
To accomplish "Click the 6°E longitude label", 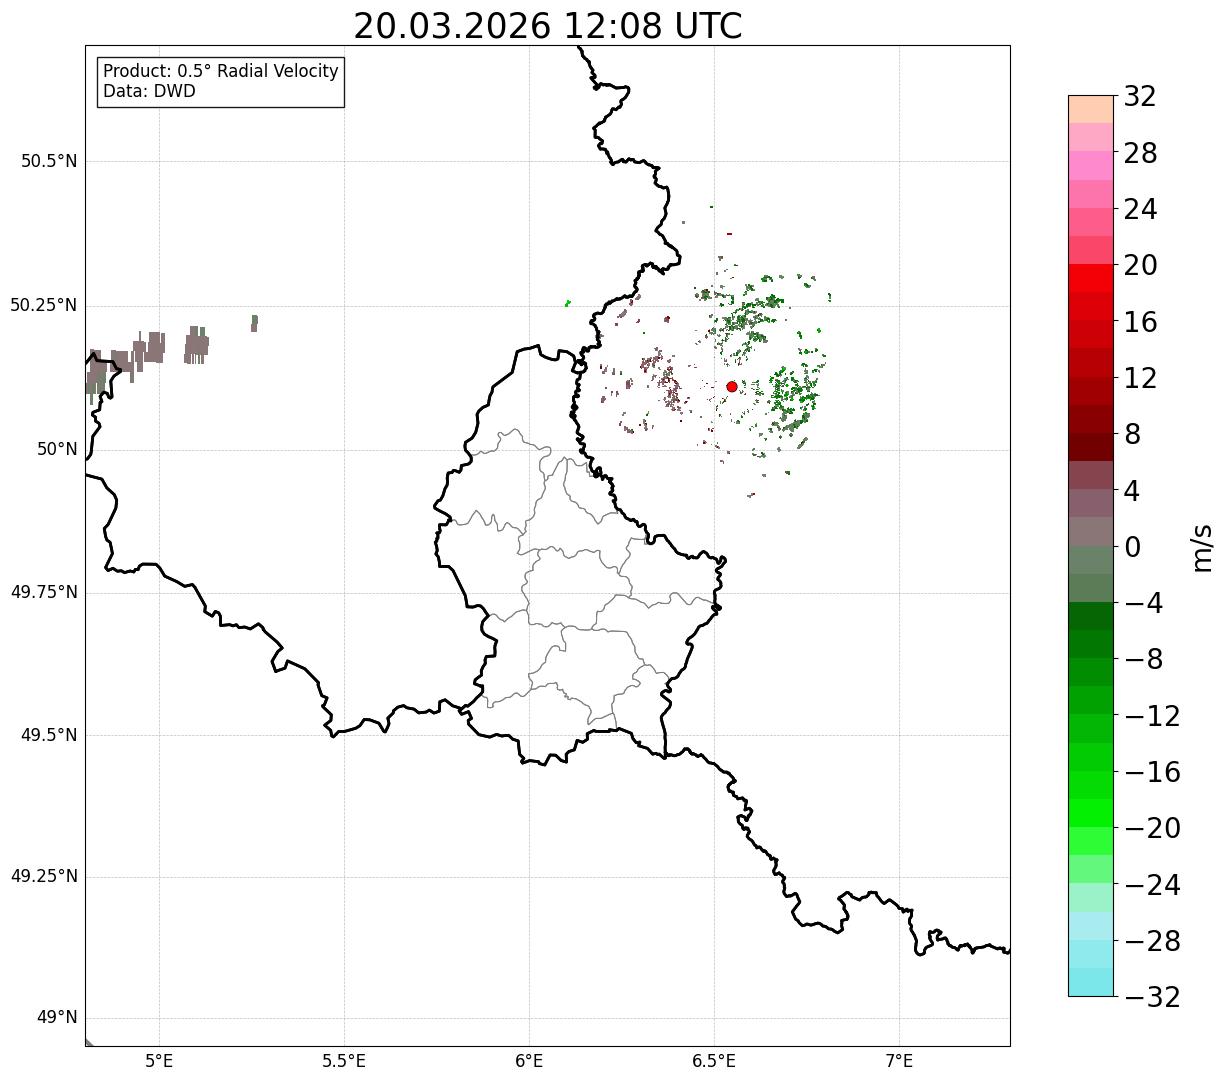I will tap(529, 1061).
